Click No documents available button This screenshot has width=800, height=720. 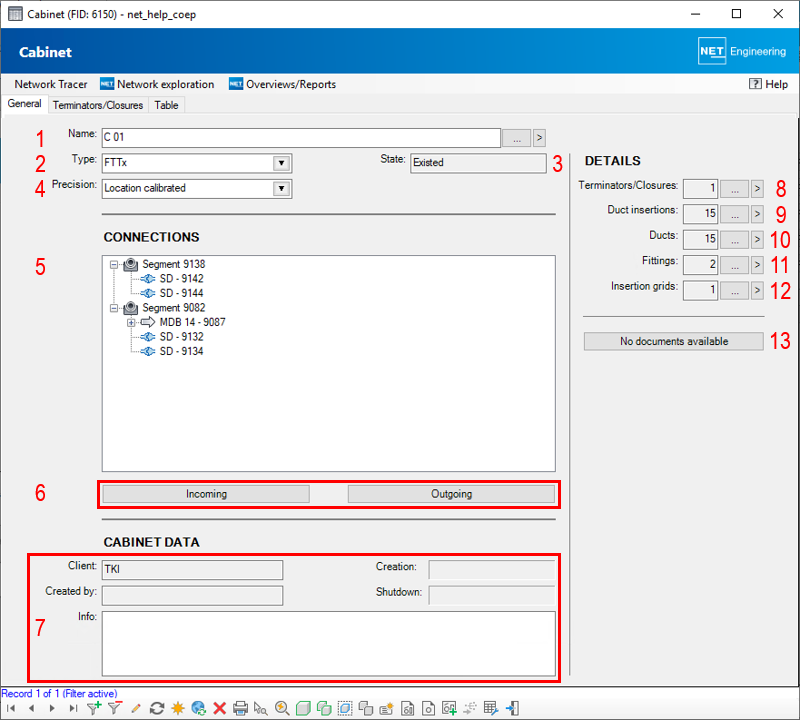click(x=673, y=341)
